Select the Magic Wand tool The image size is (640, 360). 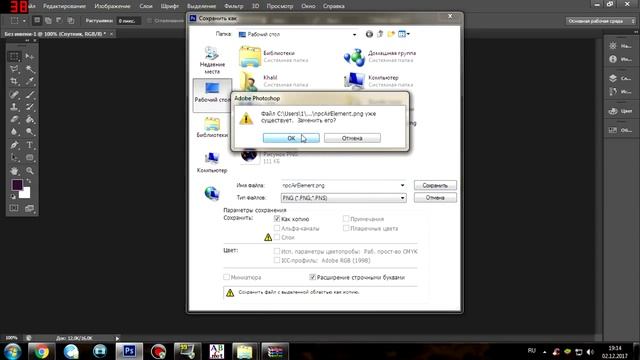click(30, 69)
